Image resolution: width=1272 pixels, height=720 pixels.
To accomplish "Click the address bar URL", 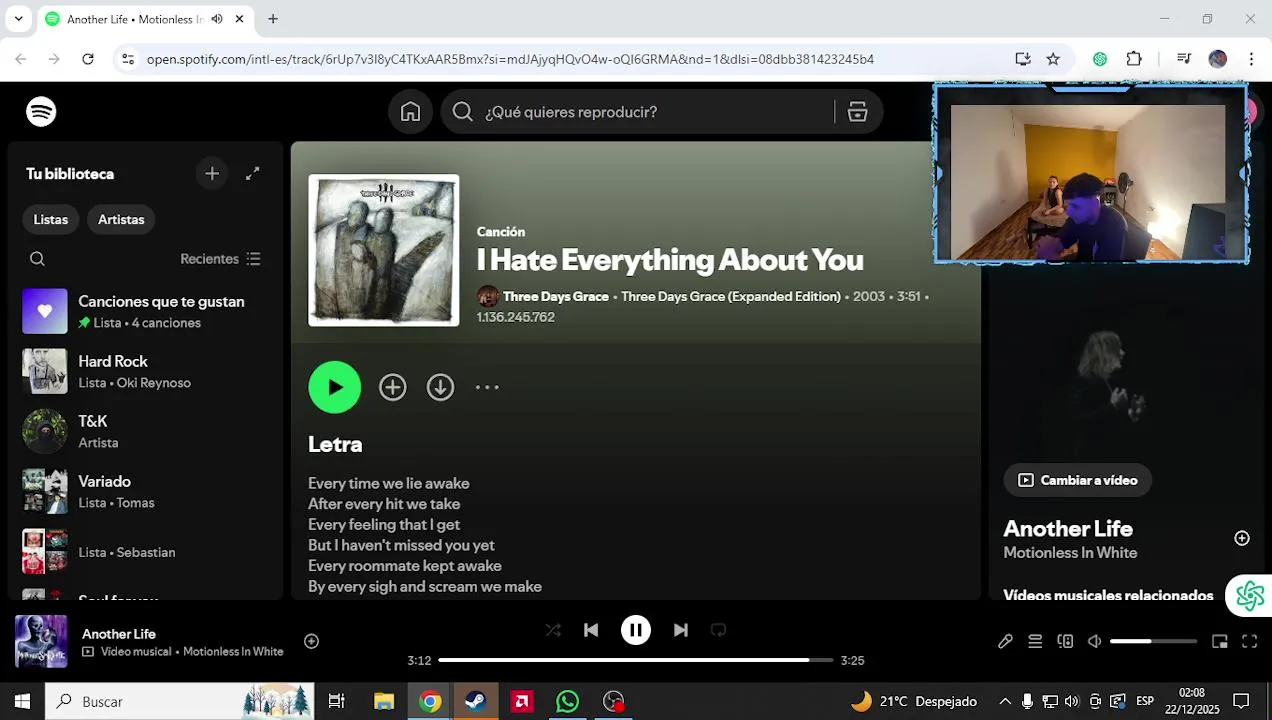I will coord(510,59).
